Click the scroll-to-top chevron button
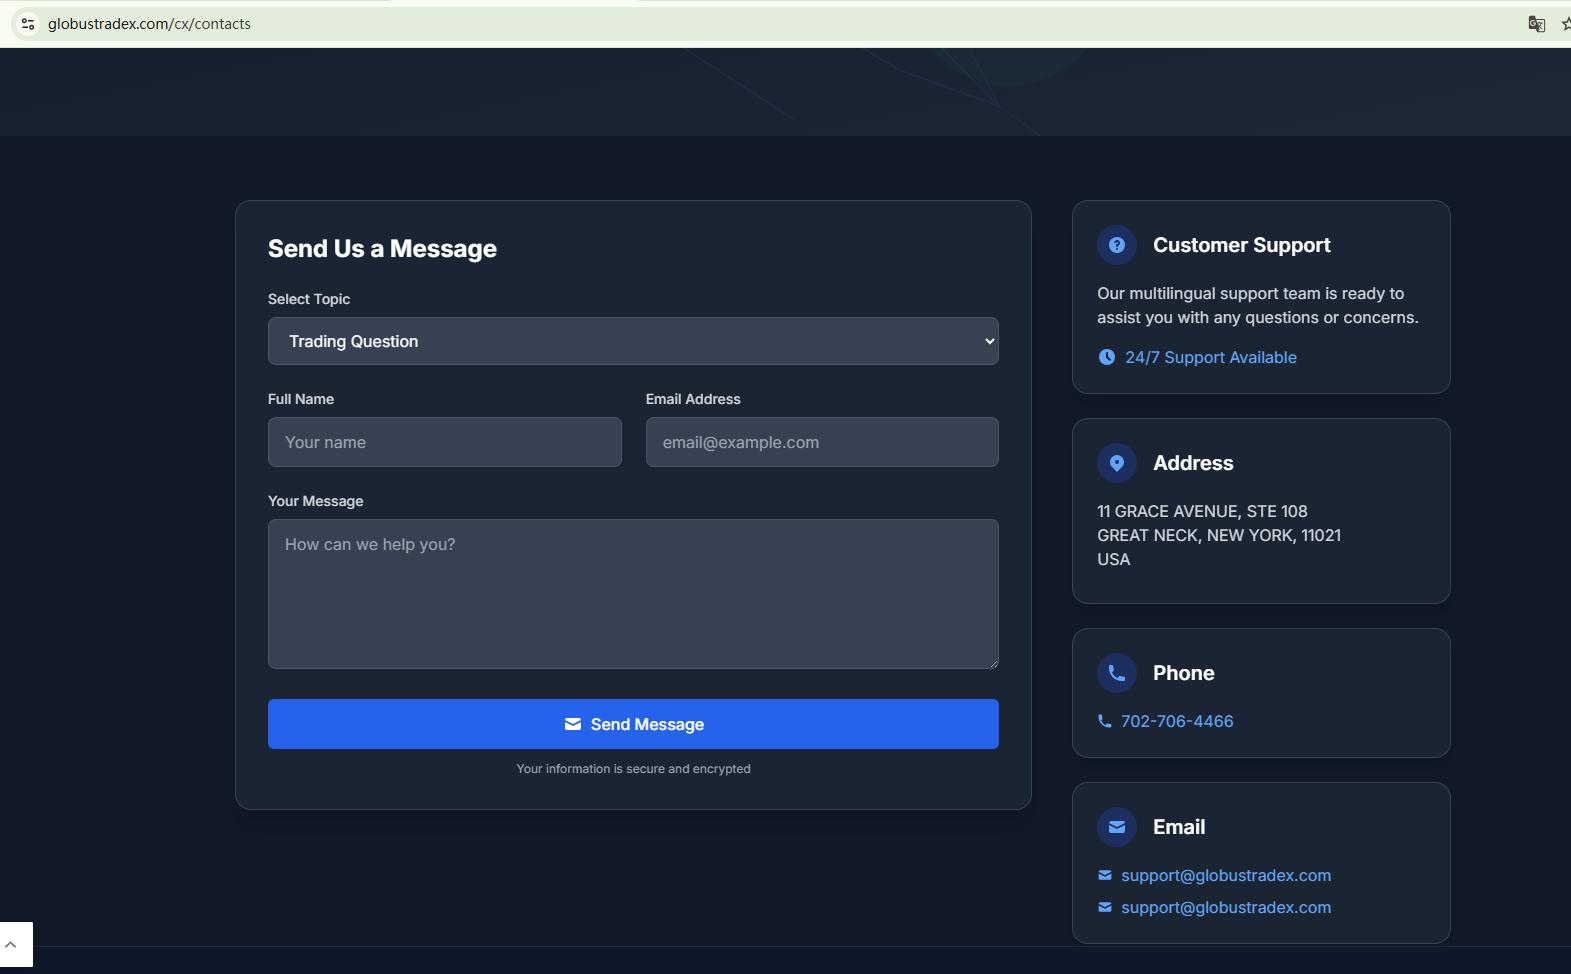Image resolution: width=1571 pixels, height=974 pixels. 12,944
